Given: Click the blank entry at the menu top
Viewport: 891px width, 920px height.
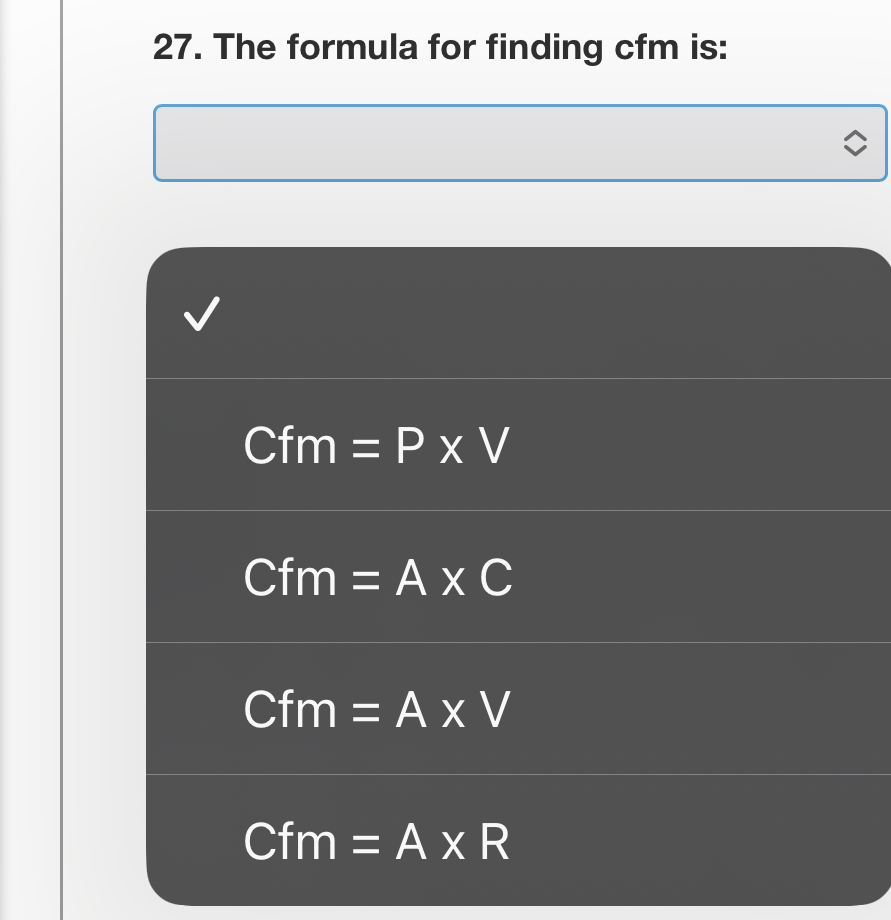Looking at the screenshot, I should point(500,313).
